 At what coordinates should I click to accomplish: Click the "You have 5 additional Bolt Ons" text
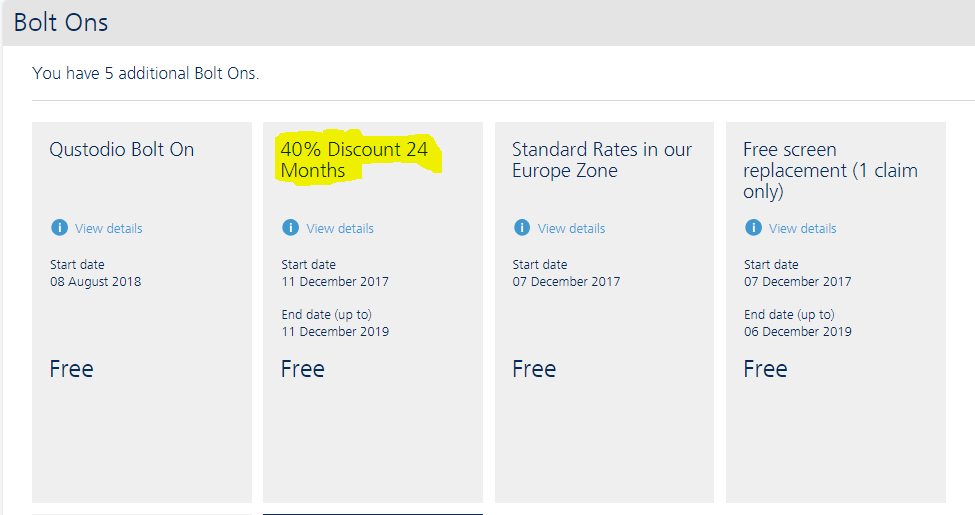146,74
